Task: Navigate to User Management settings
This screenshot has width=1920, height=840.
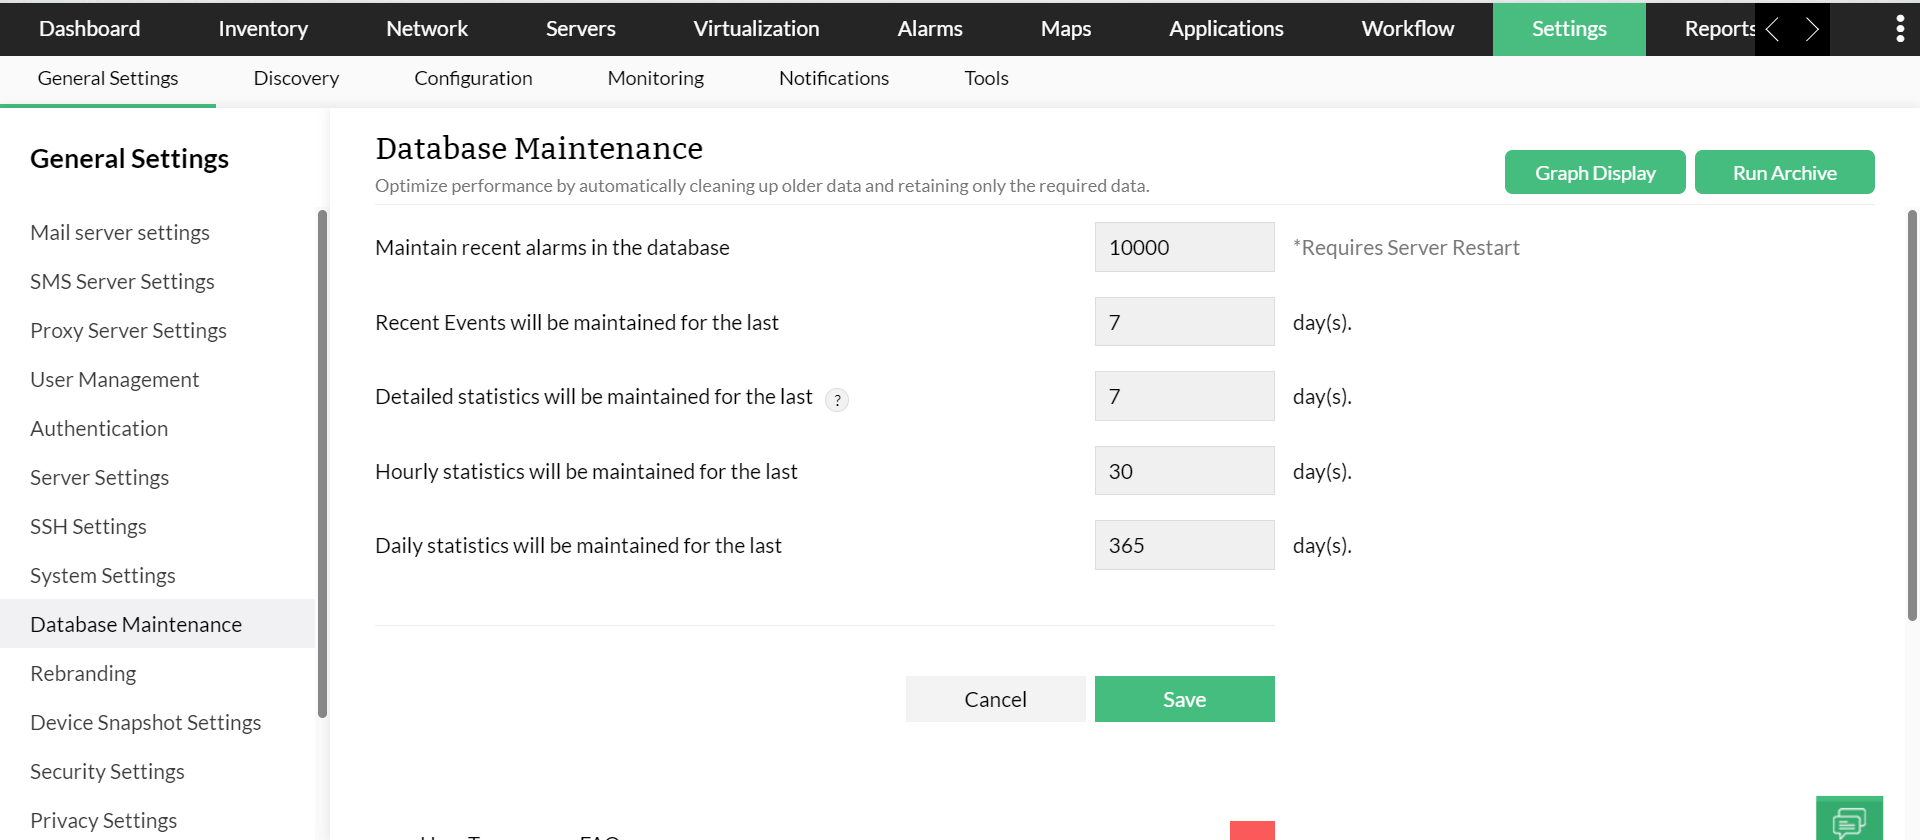Action: (115, 379)
